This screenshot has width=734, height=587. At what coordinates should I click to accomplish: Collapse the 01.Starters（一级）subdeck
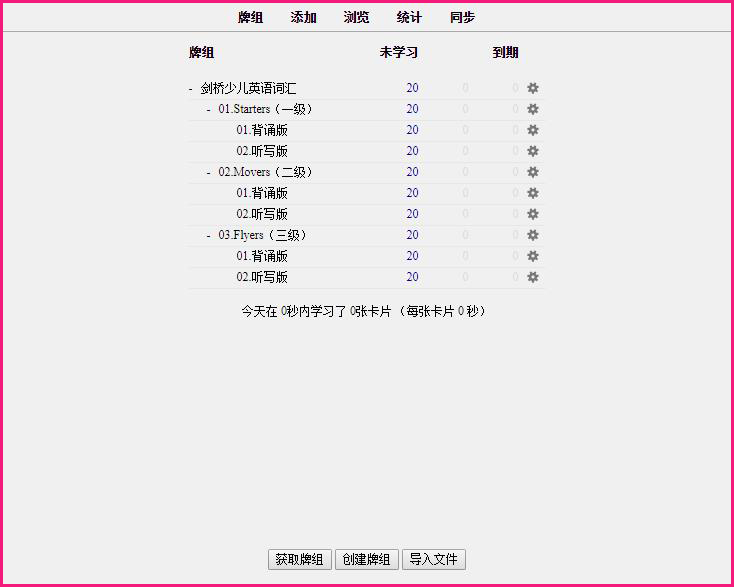pos(208,110)
